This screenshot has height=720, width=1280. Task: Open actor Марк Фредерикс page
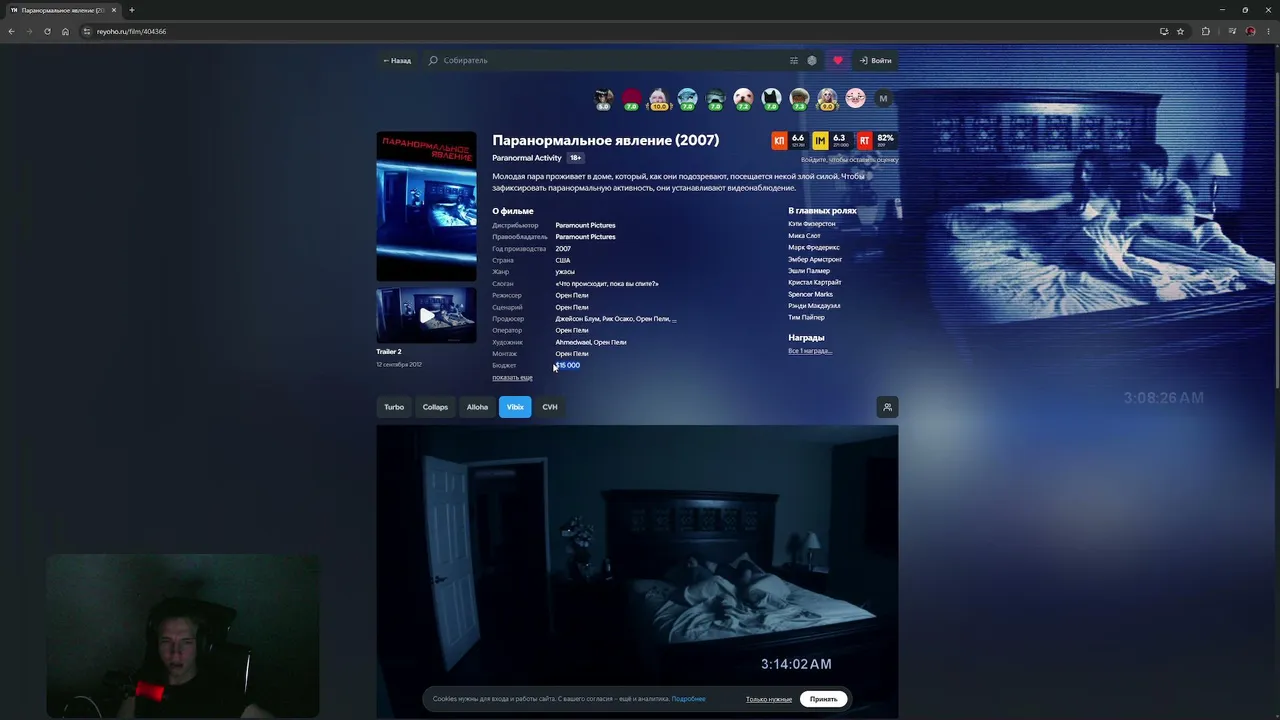pos(814,247)
